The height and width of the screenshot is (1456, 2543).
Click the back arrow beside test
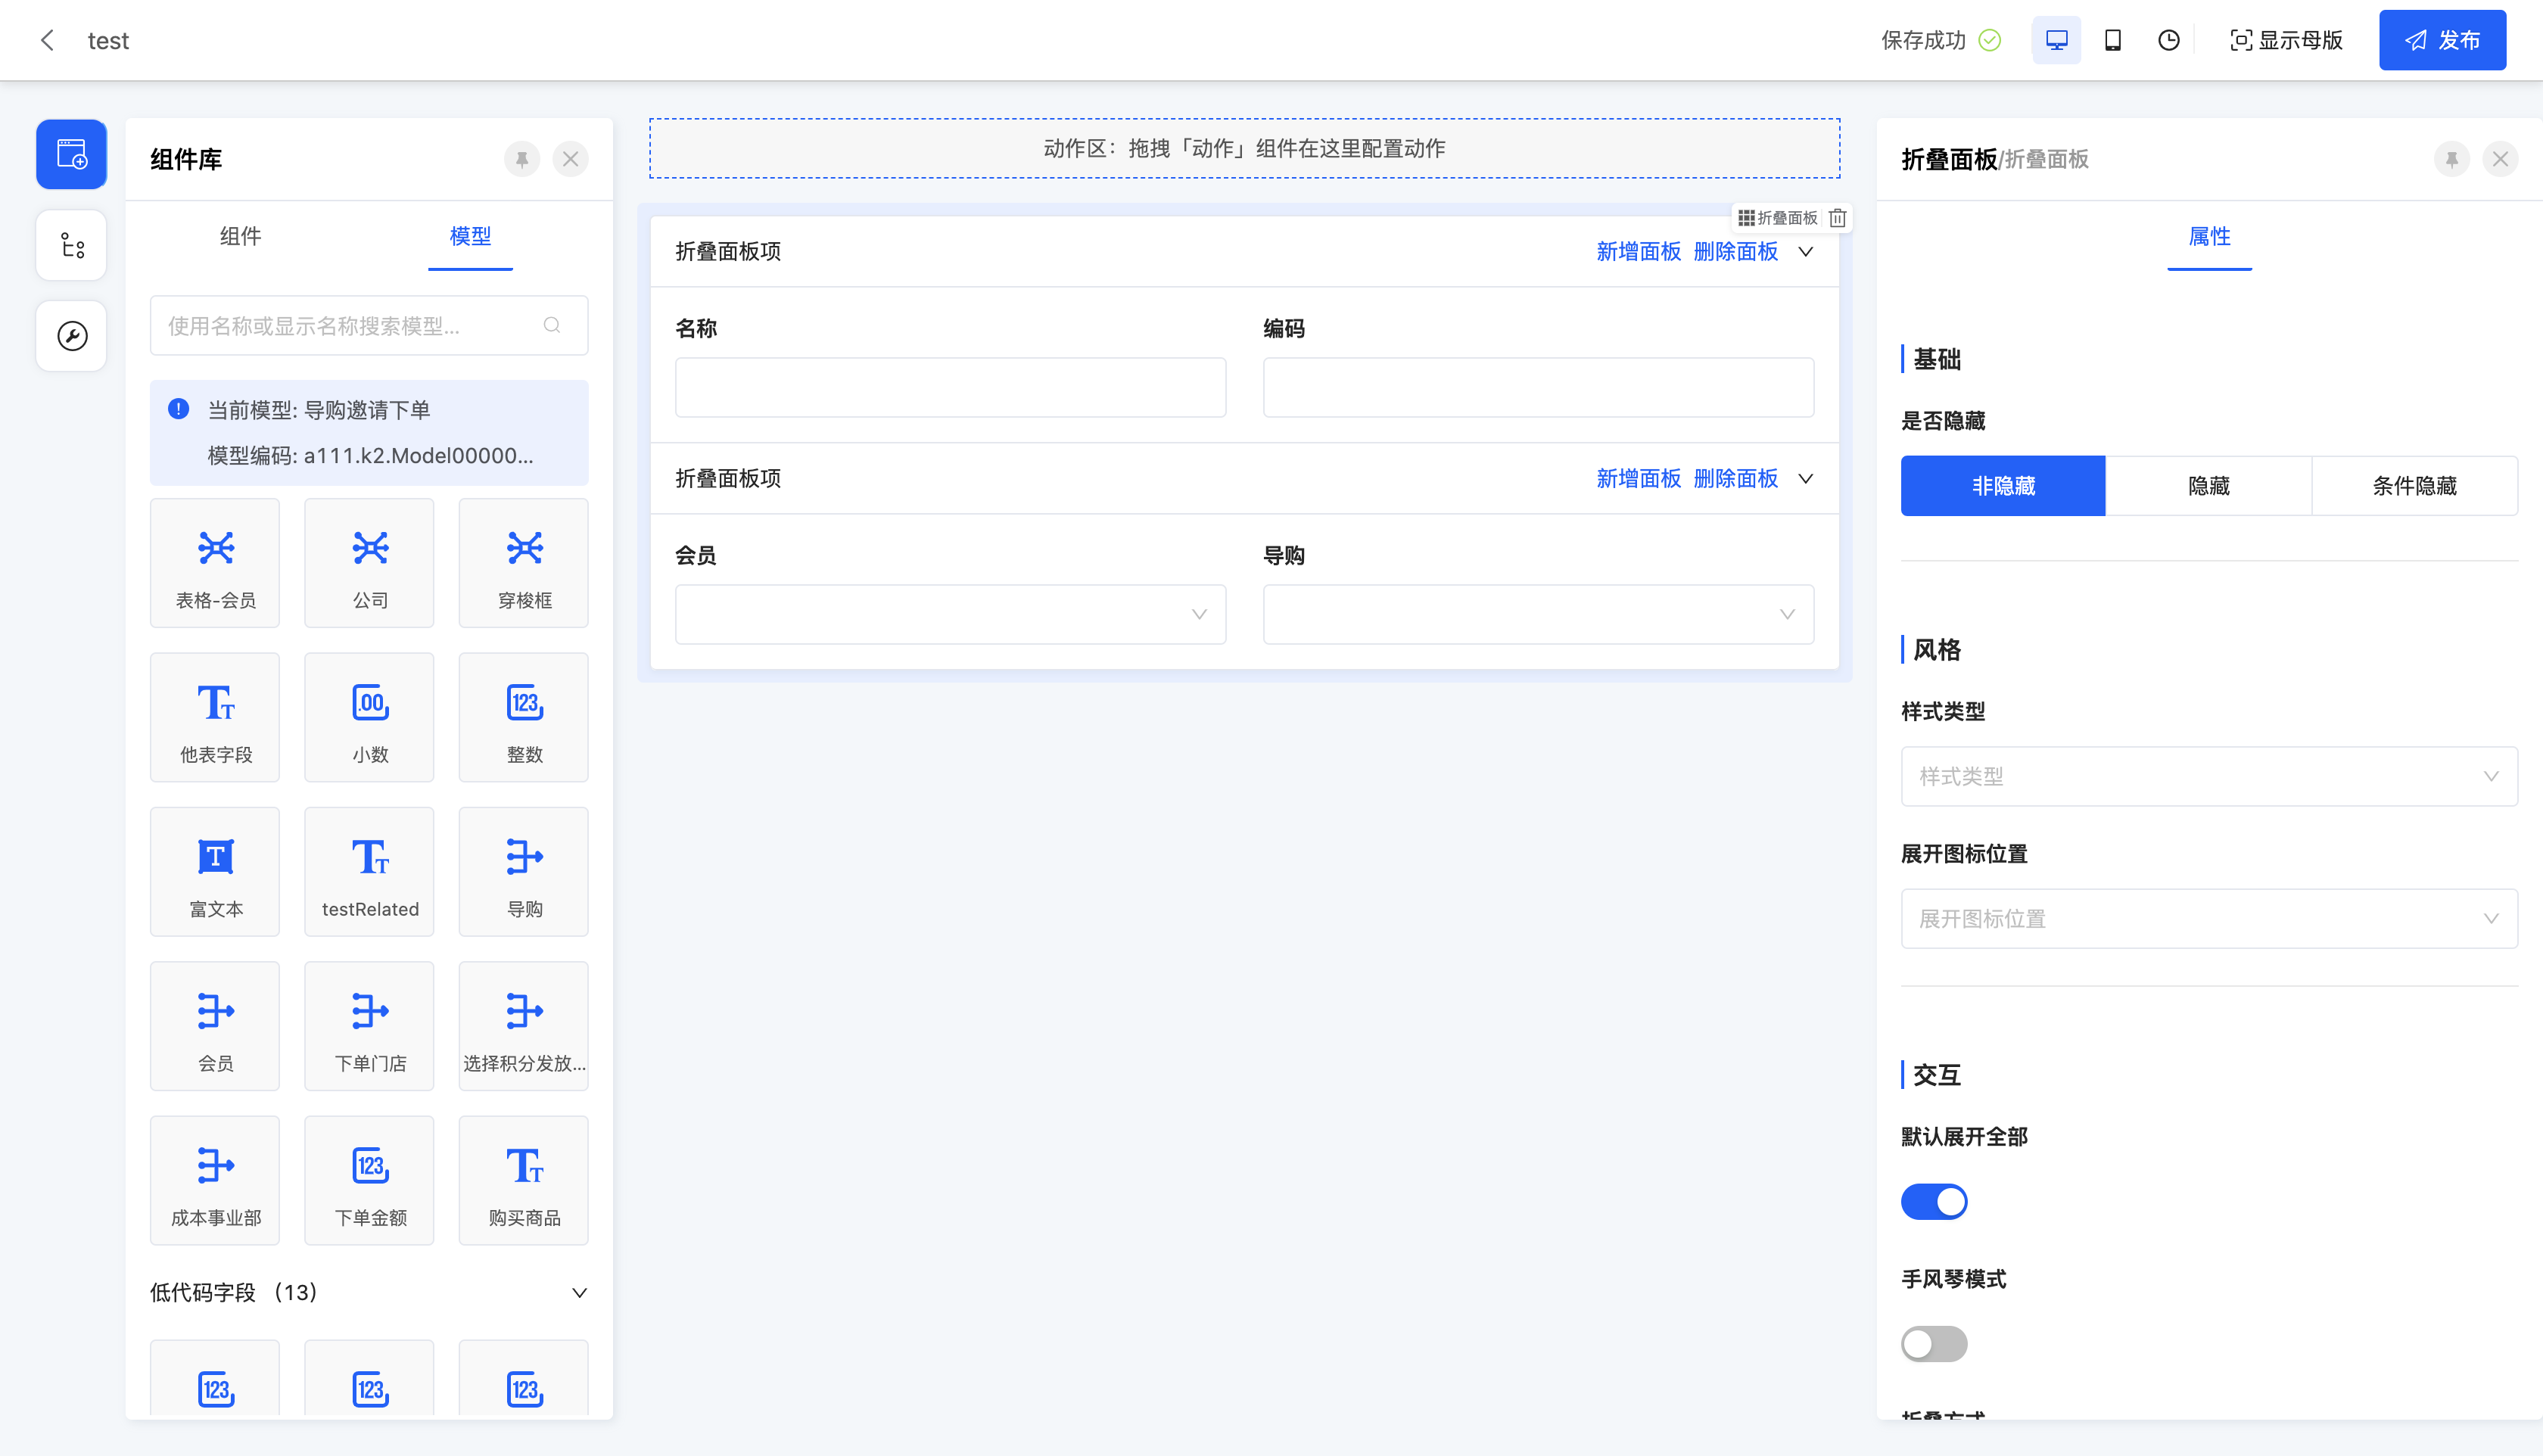pos(47,40)
